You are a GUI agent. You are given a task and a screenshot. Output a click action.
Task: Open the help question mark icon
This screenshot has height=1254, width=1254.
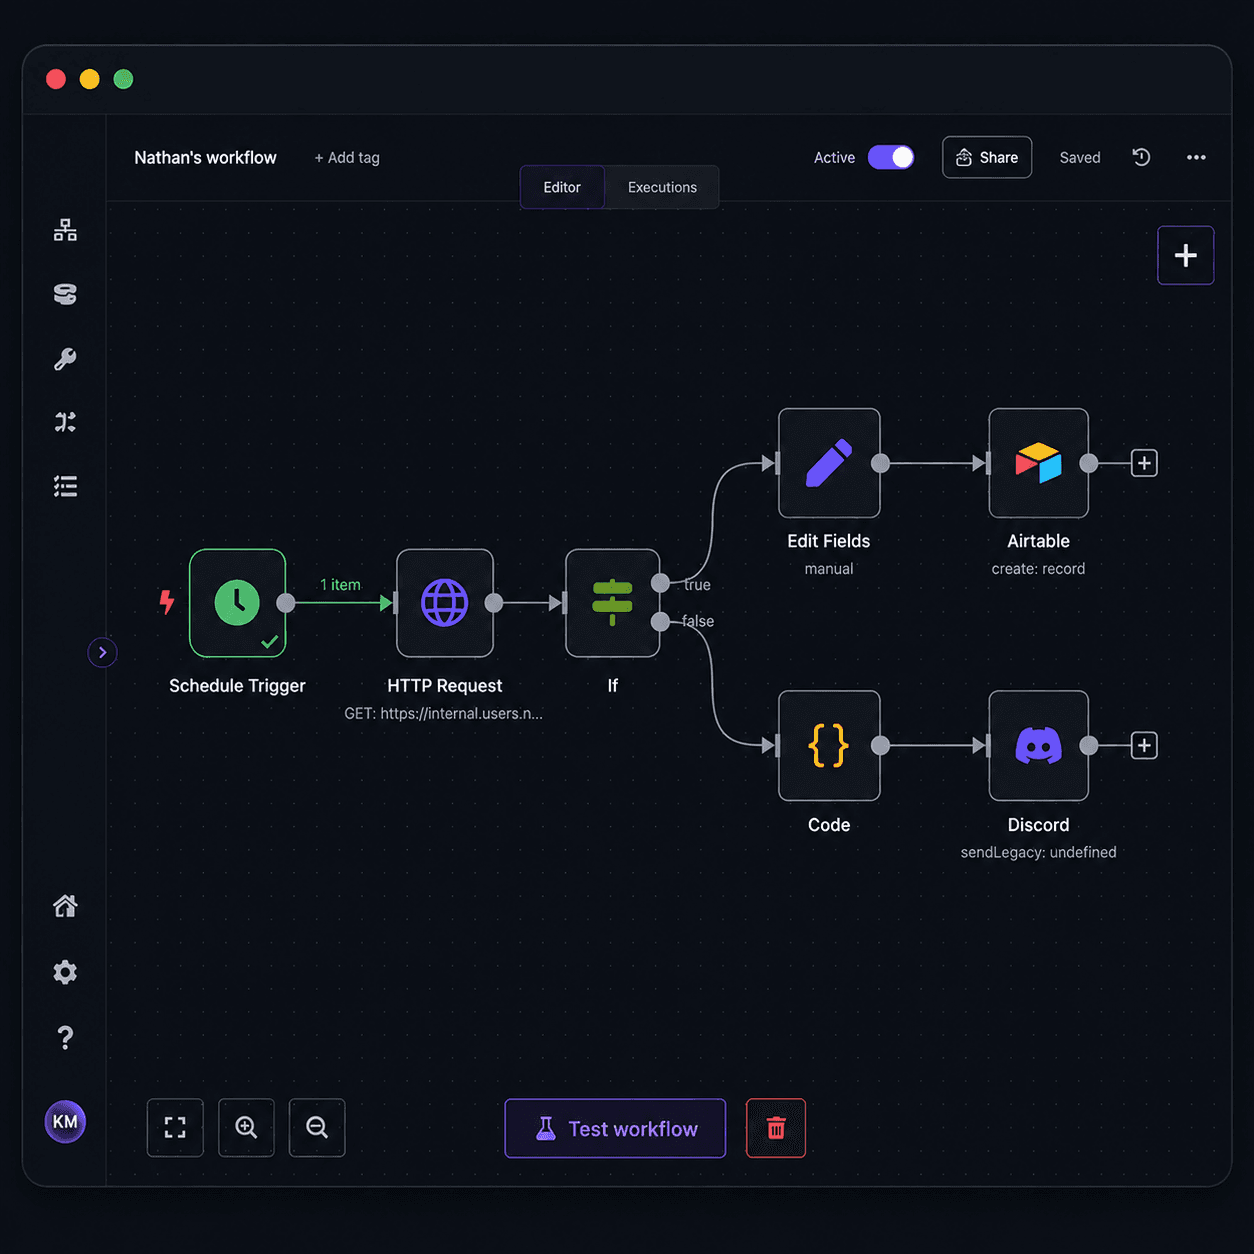(65, 1038)
